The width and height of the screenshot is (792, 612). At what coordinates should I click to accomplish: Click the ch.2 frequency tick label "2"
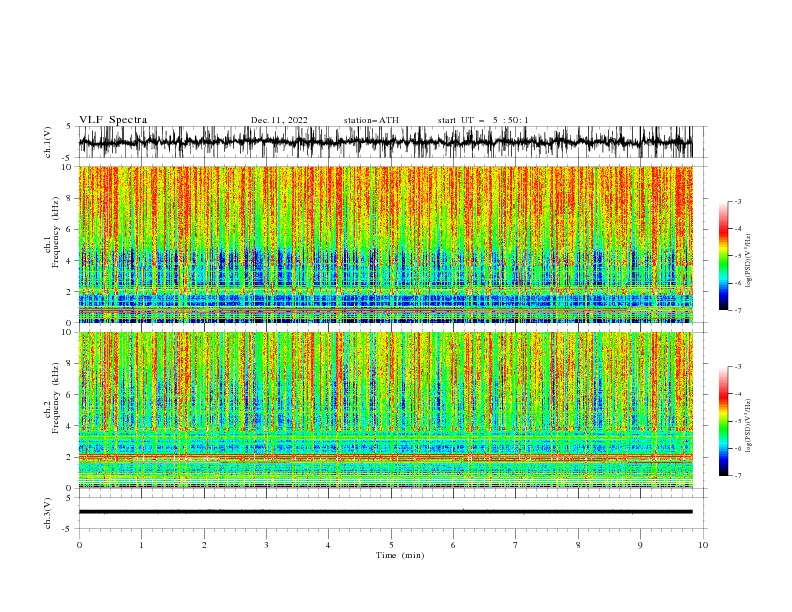click(x=69, y=457)
